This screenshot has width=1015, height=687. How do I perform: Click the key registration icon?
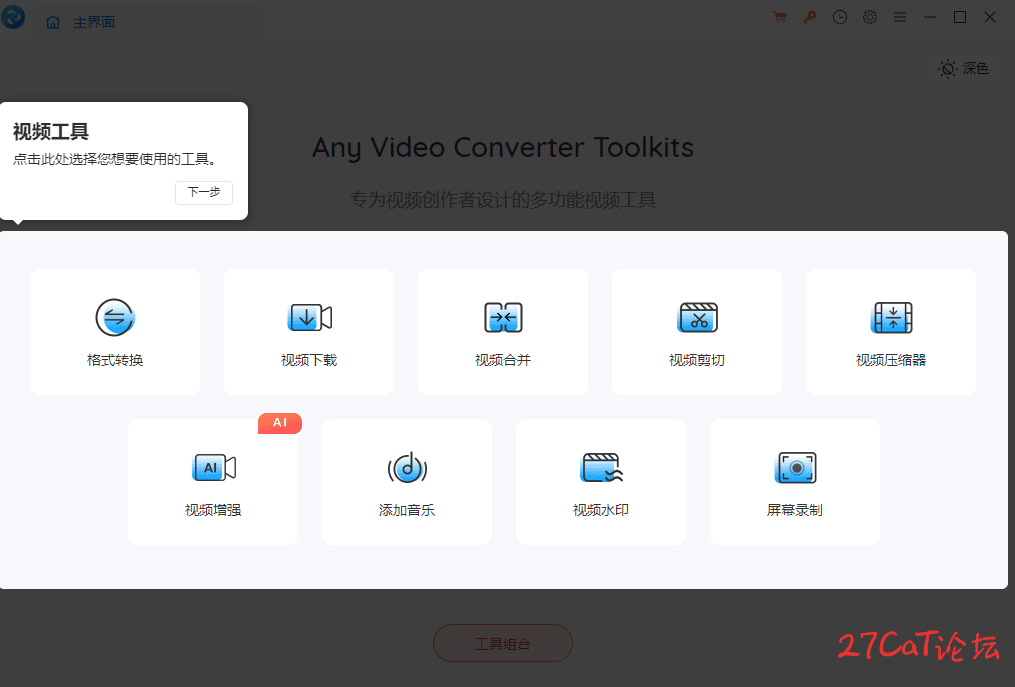[810, 17]
